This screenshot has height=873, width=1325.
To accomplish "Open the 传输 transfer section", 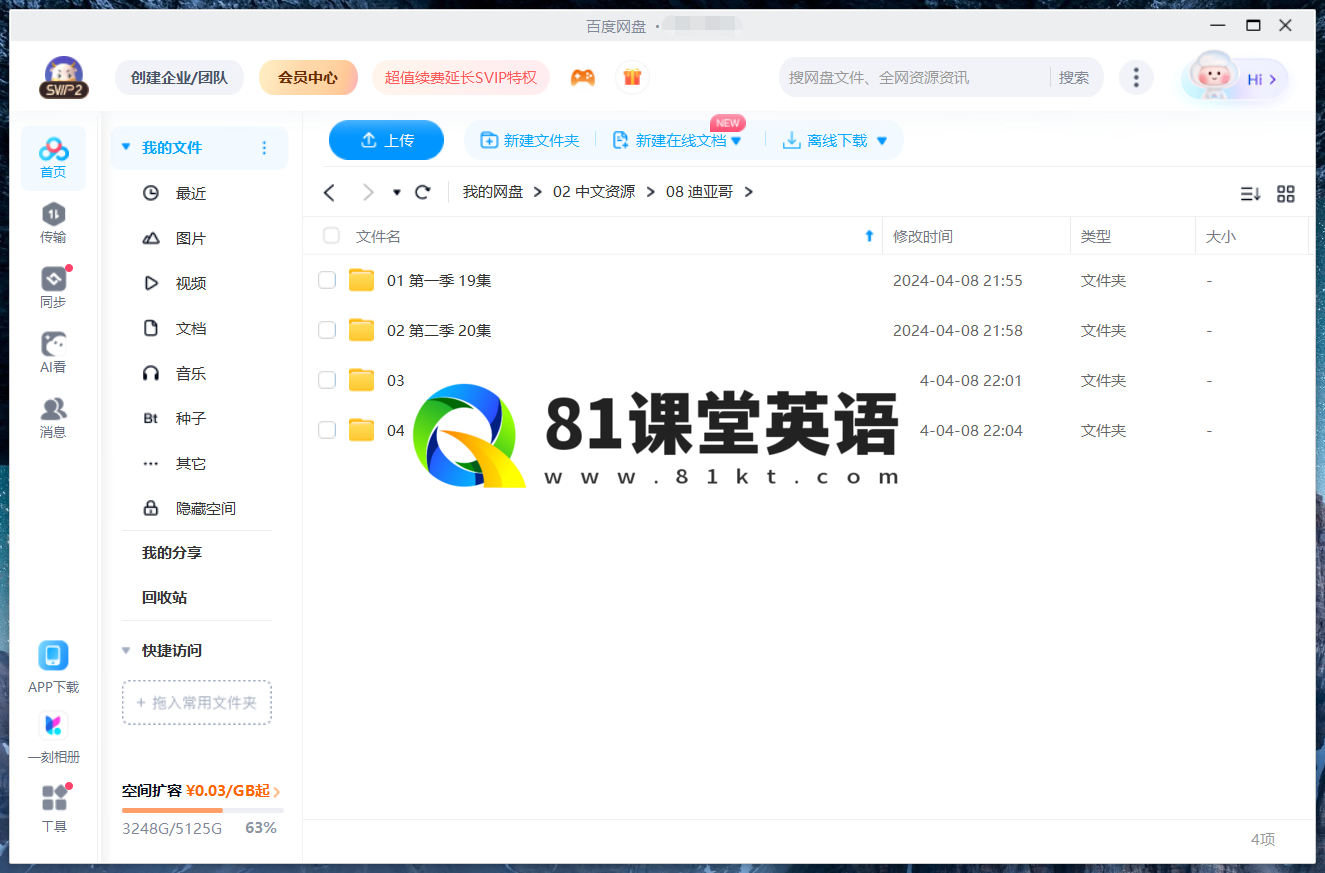I will pyautogui.click(x=54, y=223).
